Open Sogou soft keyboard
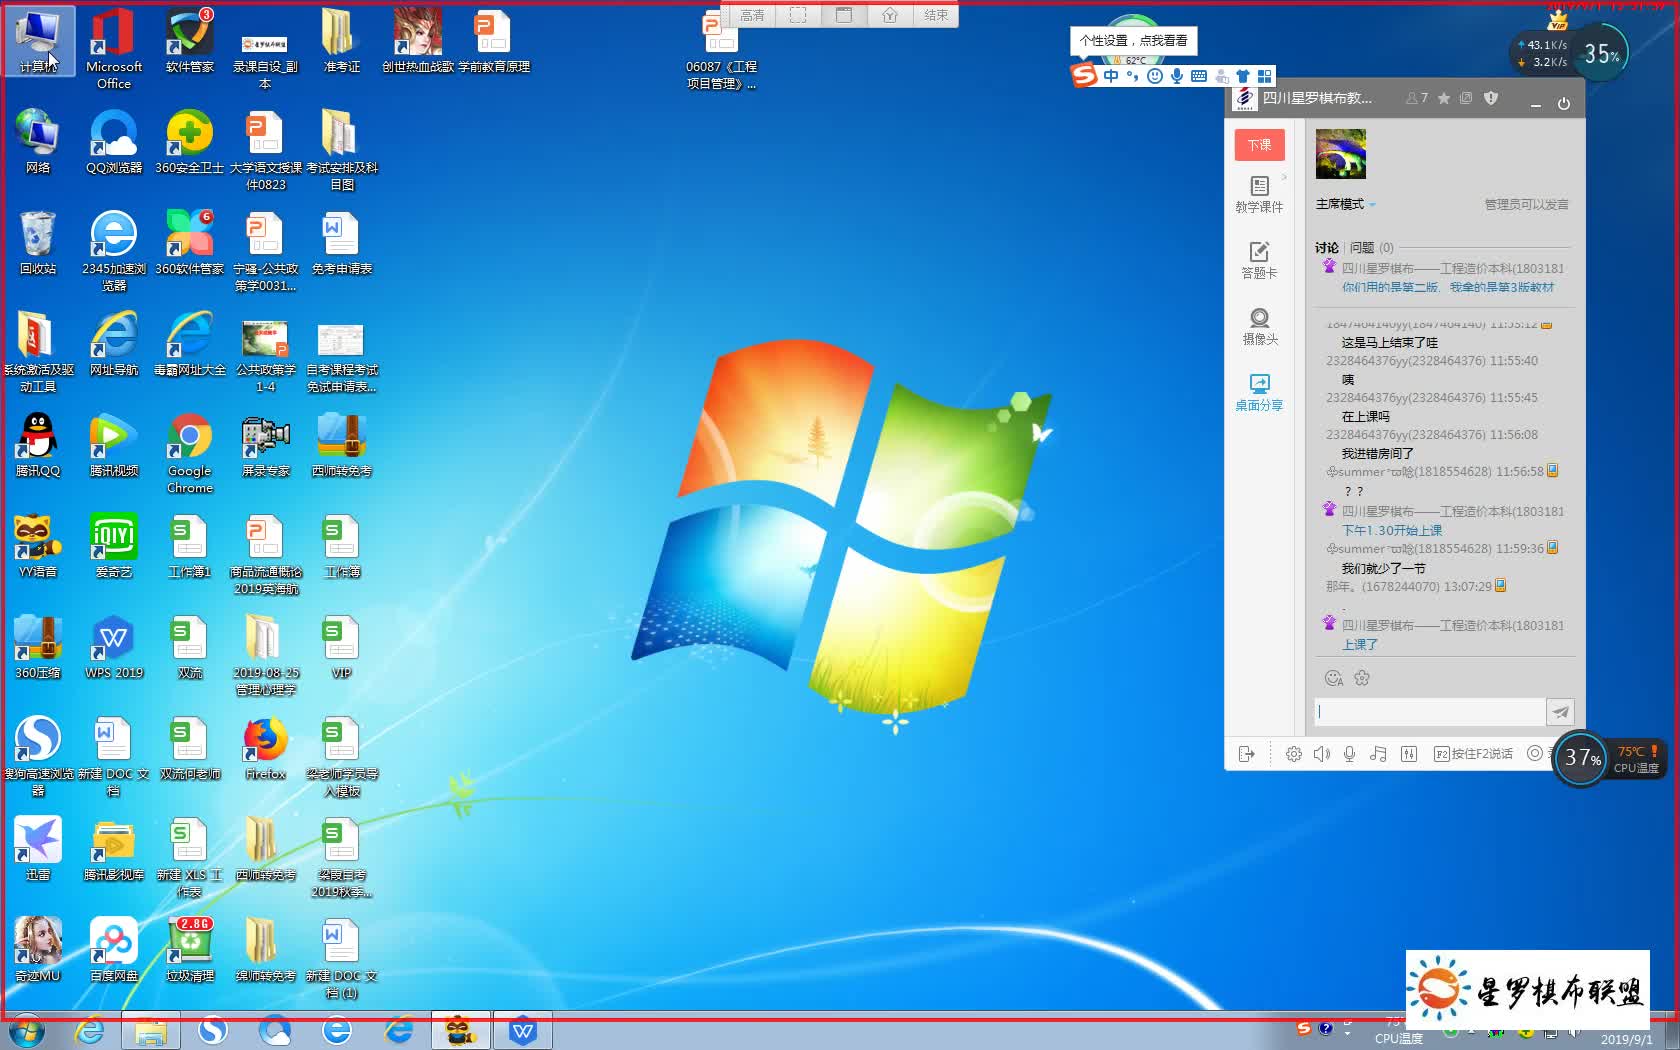This screenshot has width=1680, height=1050. point(1199,76)
